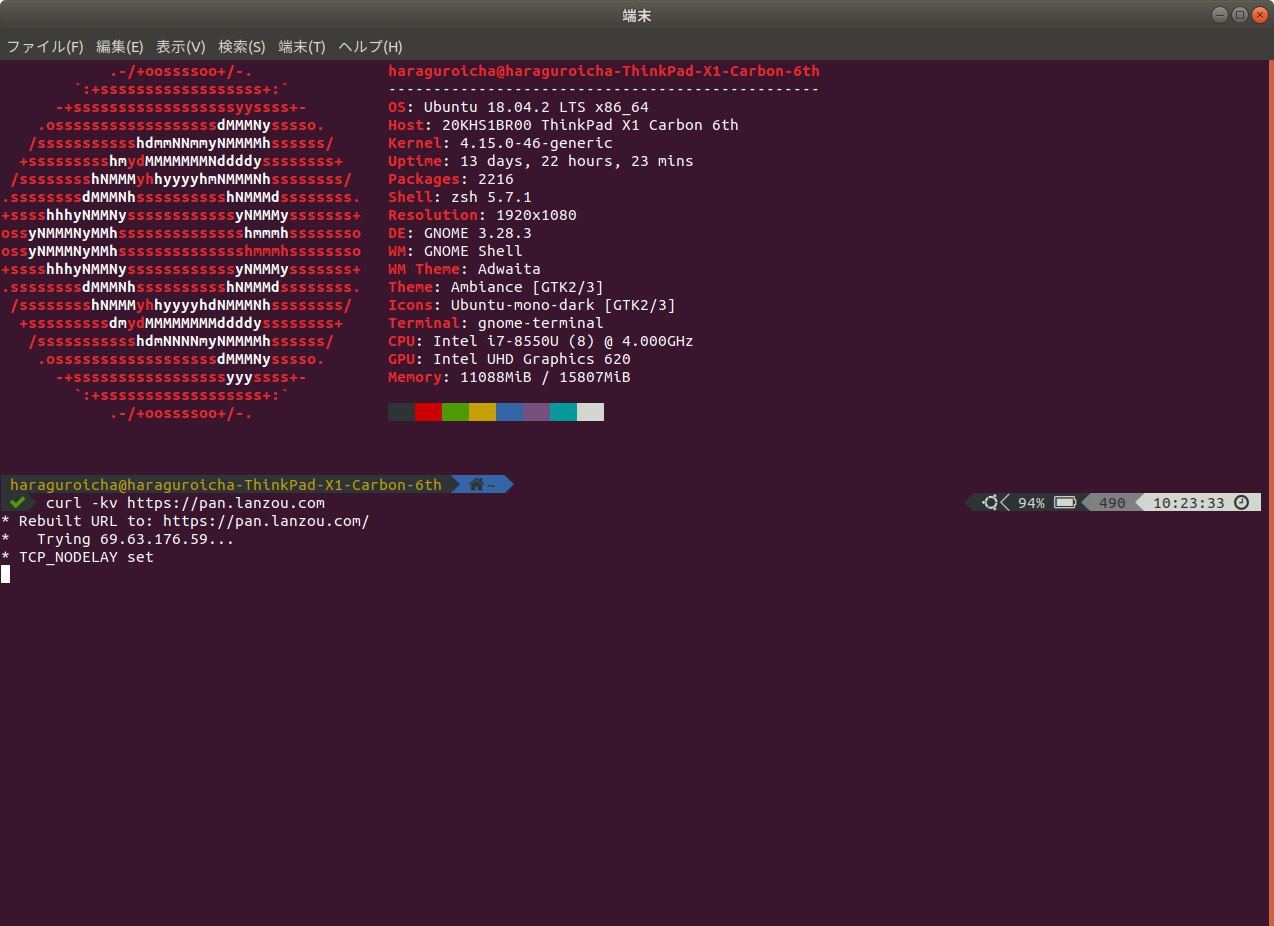
Task: Click the 'GPU: Intel UHD Graphics 620' line
Action: coord(509,359)
